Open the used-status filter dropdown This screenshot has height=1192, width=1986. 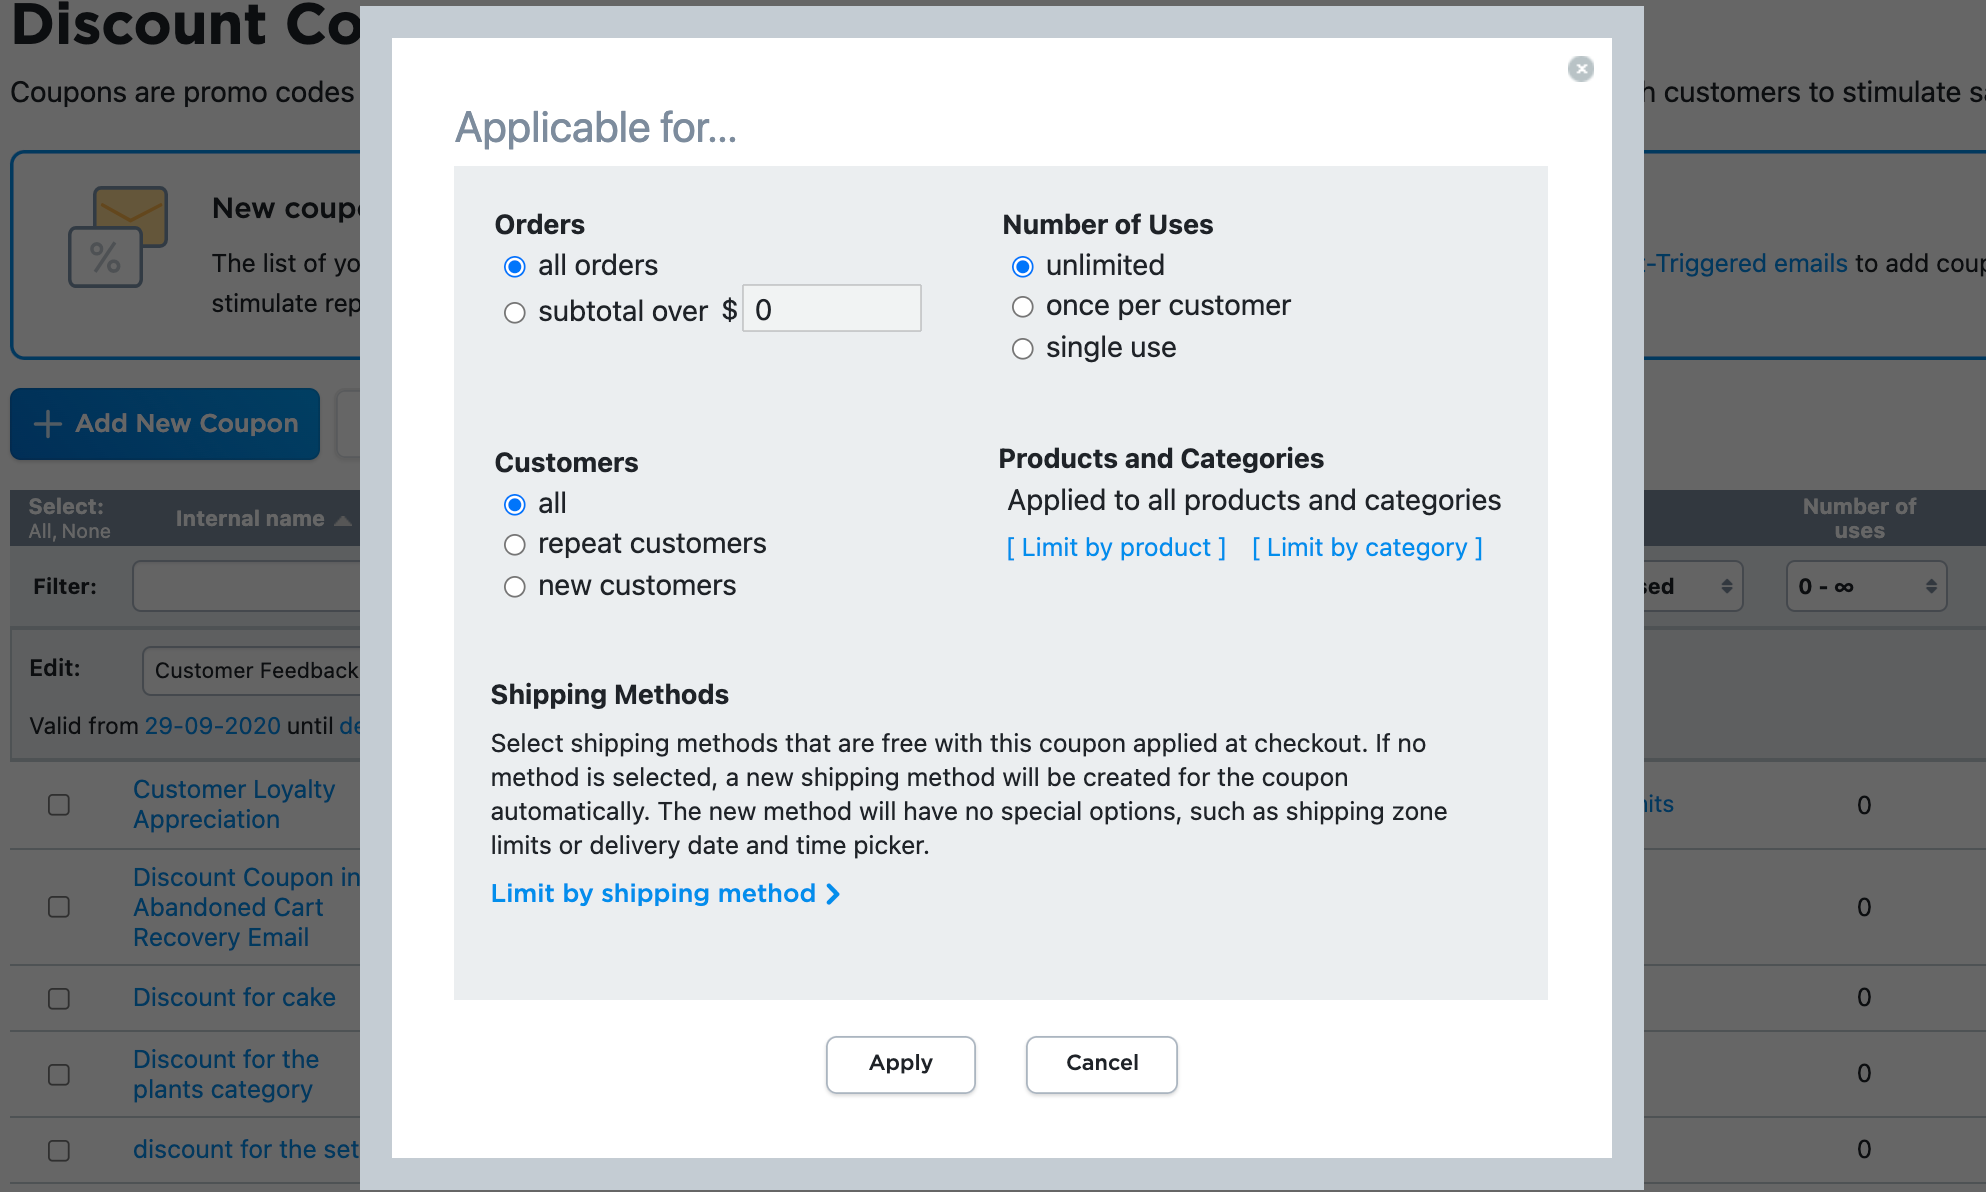pos(1690,586)
